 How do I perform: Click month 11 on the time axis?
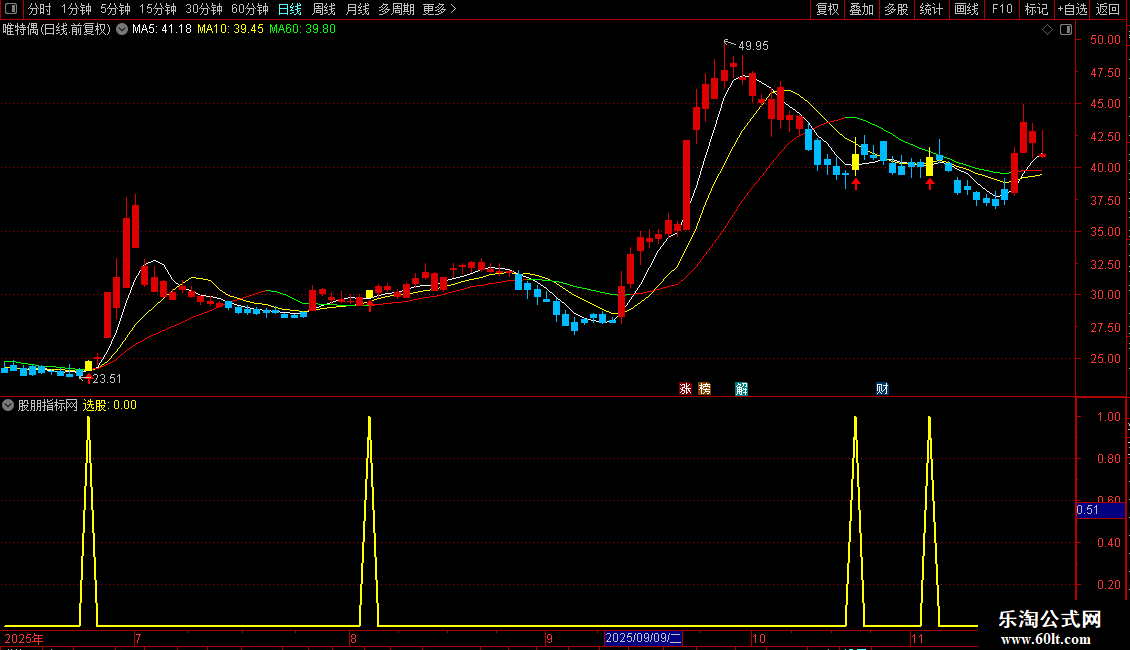pos(917,638)
